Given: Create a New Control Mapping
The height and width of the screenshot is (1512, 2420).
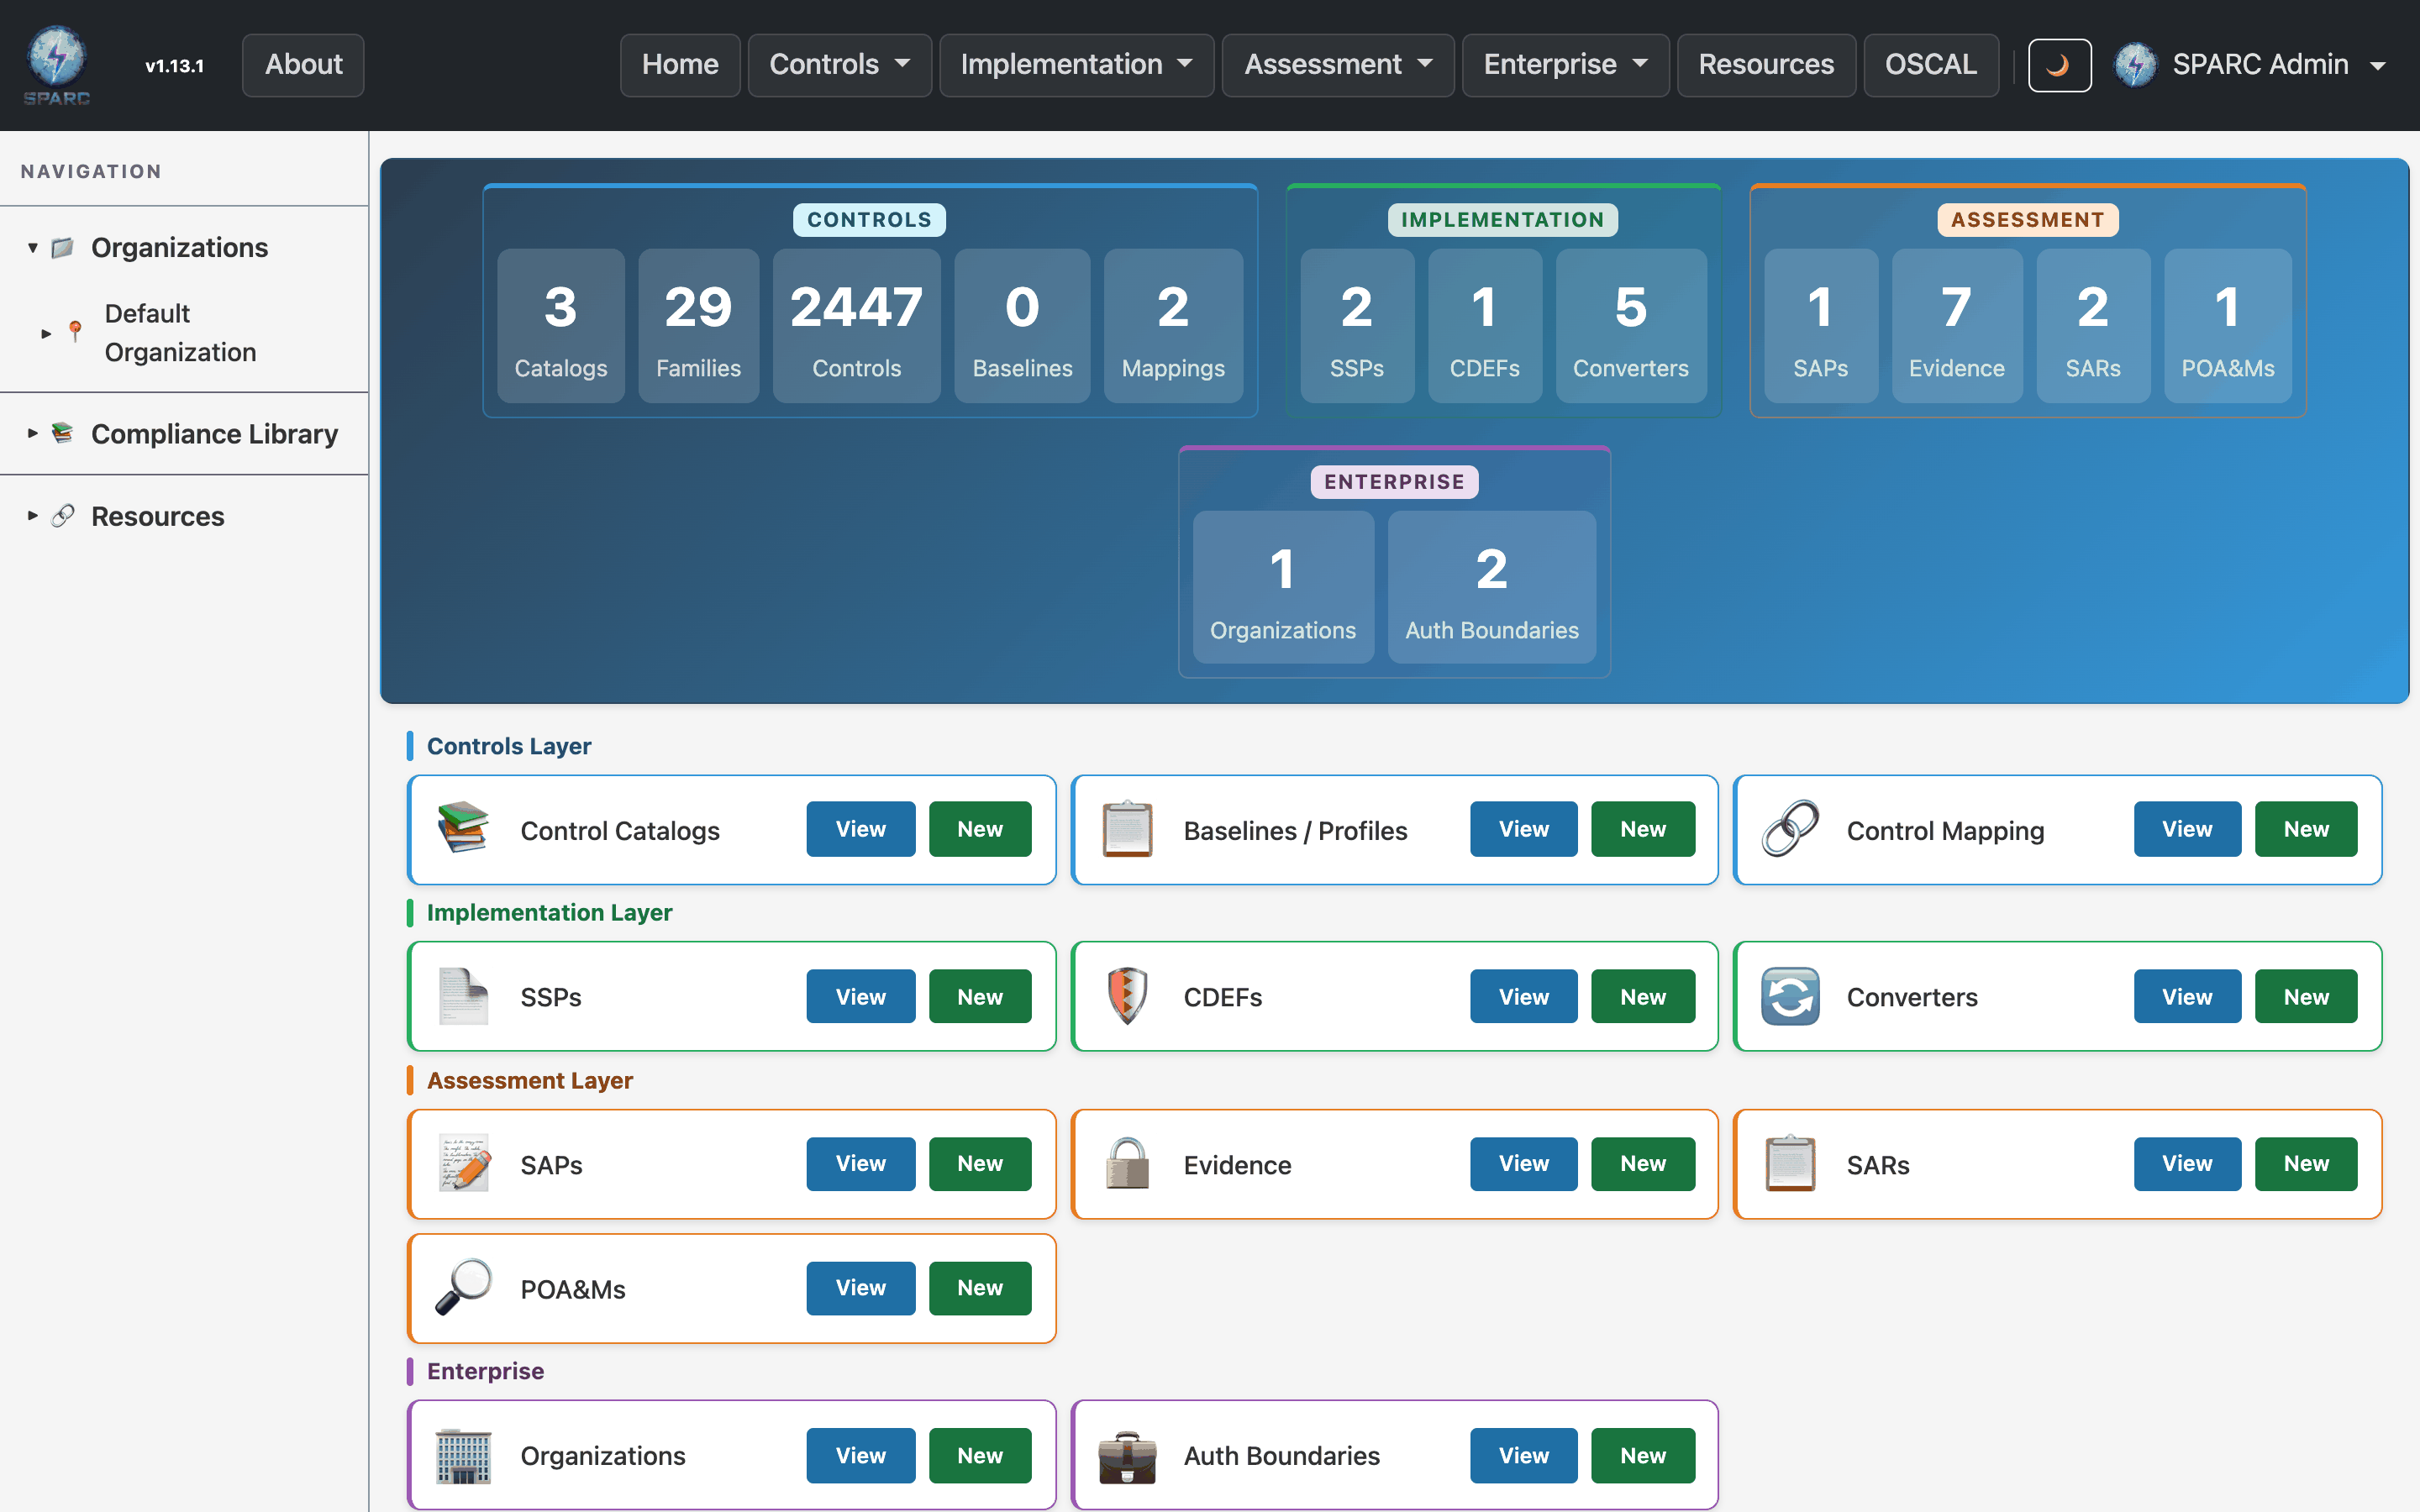Looking at the screenshot, I should coord(2306,829).
